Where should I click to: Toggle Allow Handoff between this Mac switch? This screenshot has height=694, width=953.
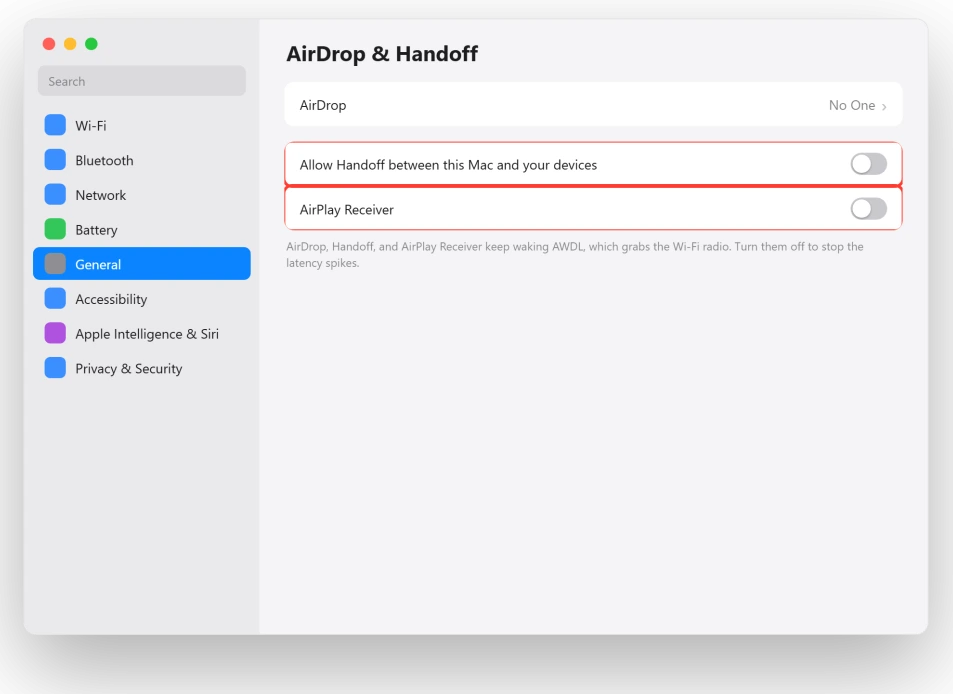(869, 164)
